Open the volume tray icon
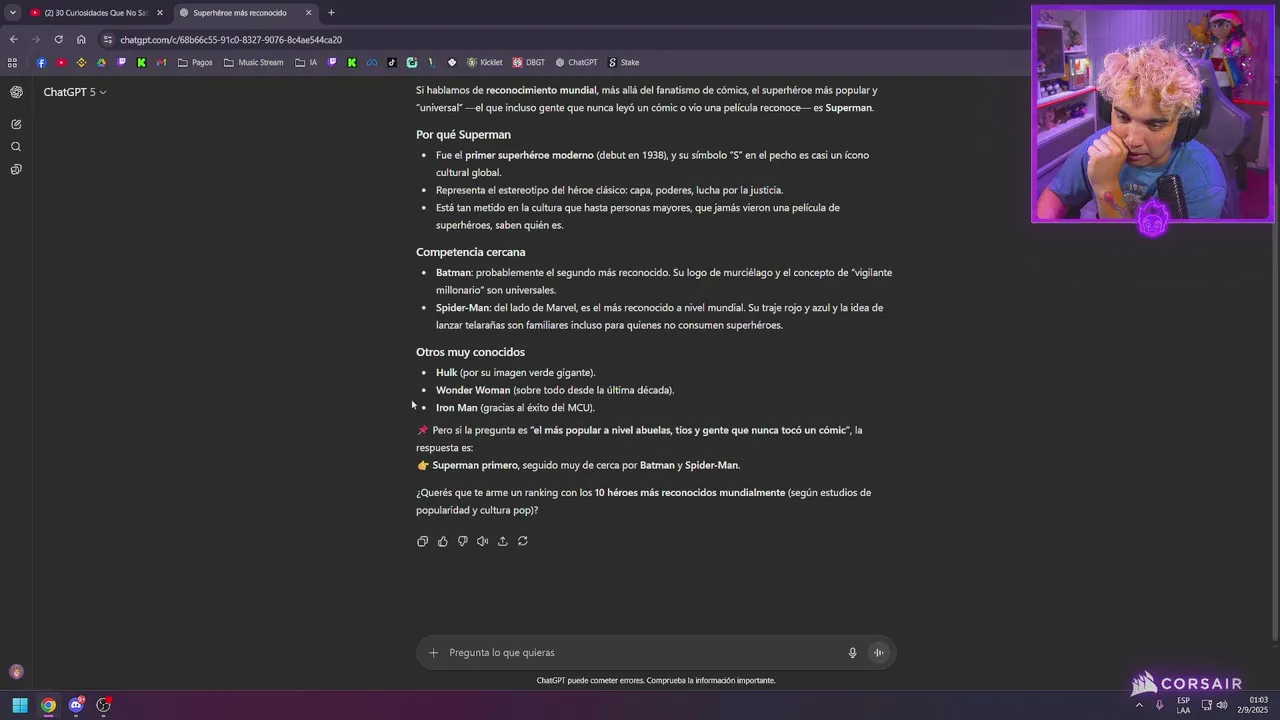1280x720 pixels. [1223, 705]
